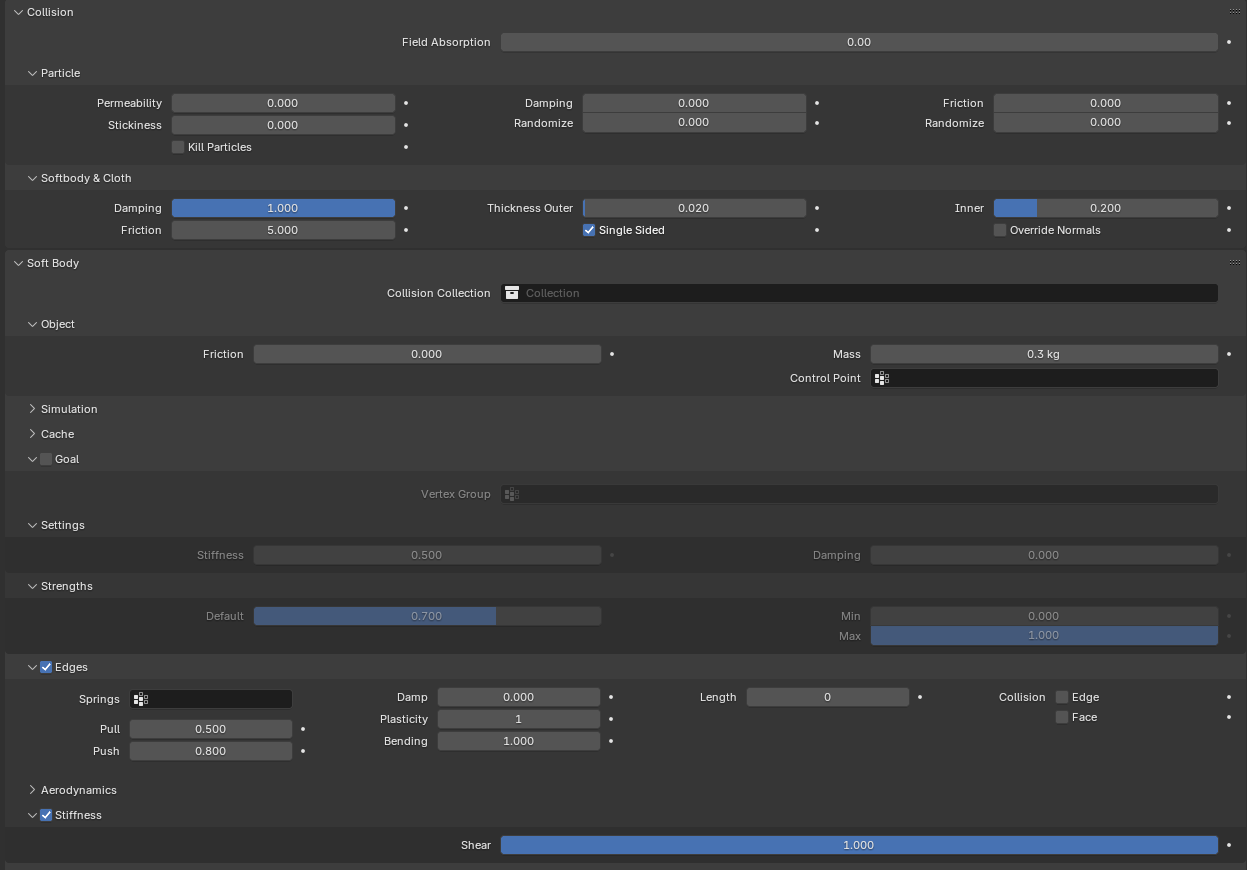Click the animate dot beside Override Normals
The image size is (1247, 870).
(1228, 230)
